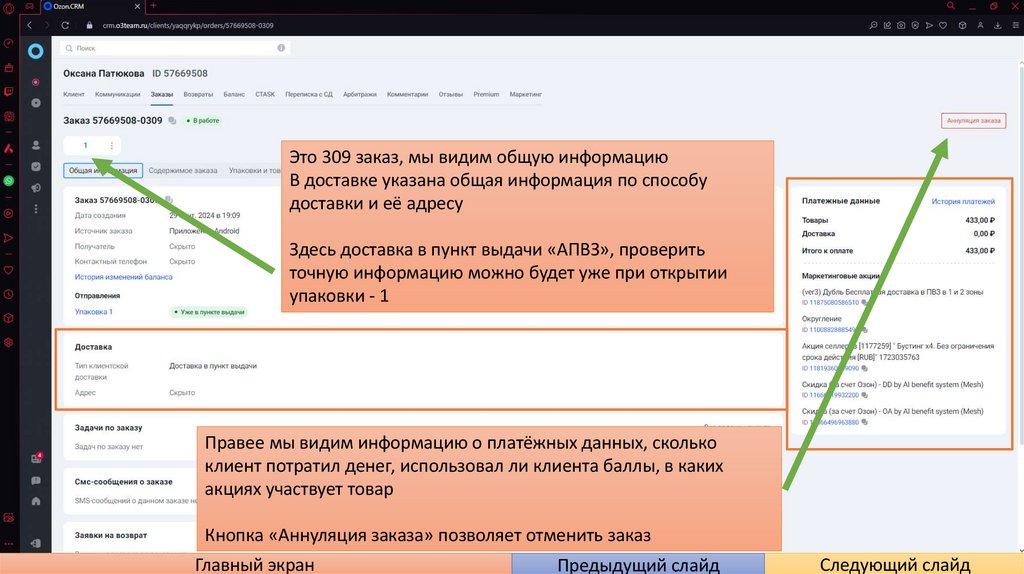Viewport: 1024px width, 574px height.
Task: Open the CRM sidebar tasks checkmark icon
Action: [x=36, y=167]
